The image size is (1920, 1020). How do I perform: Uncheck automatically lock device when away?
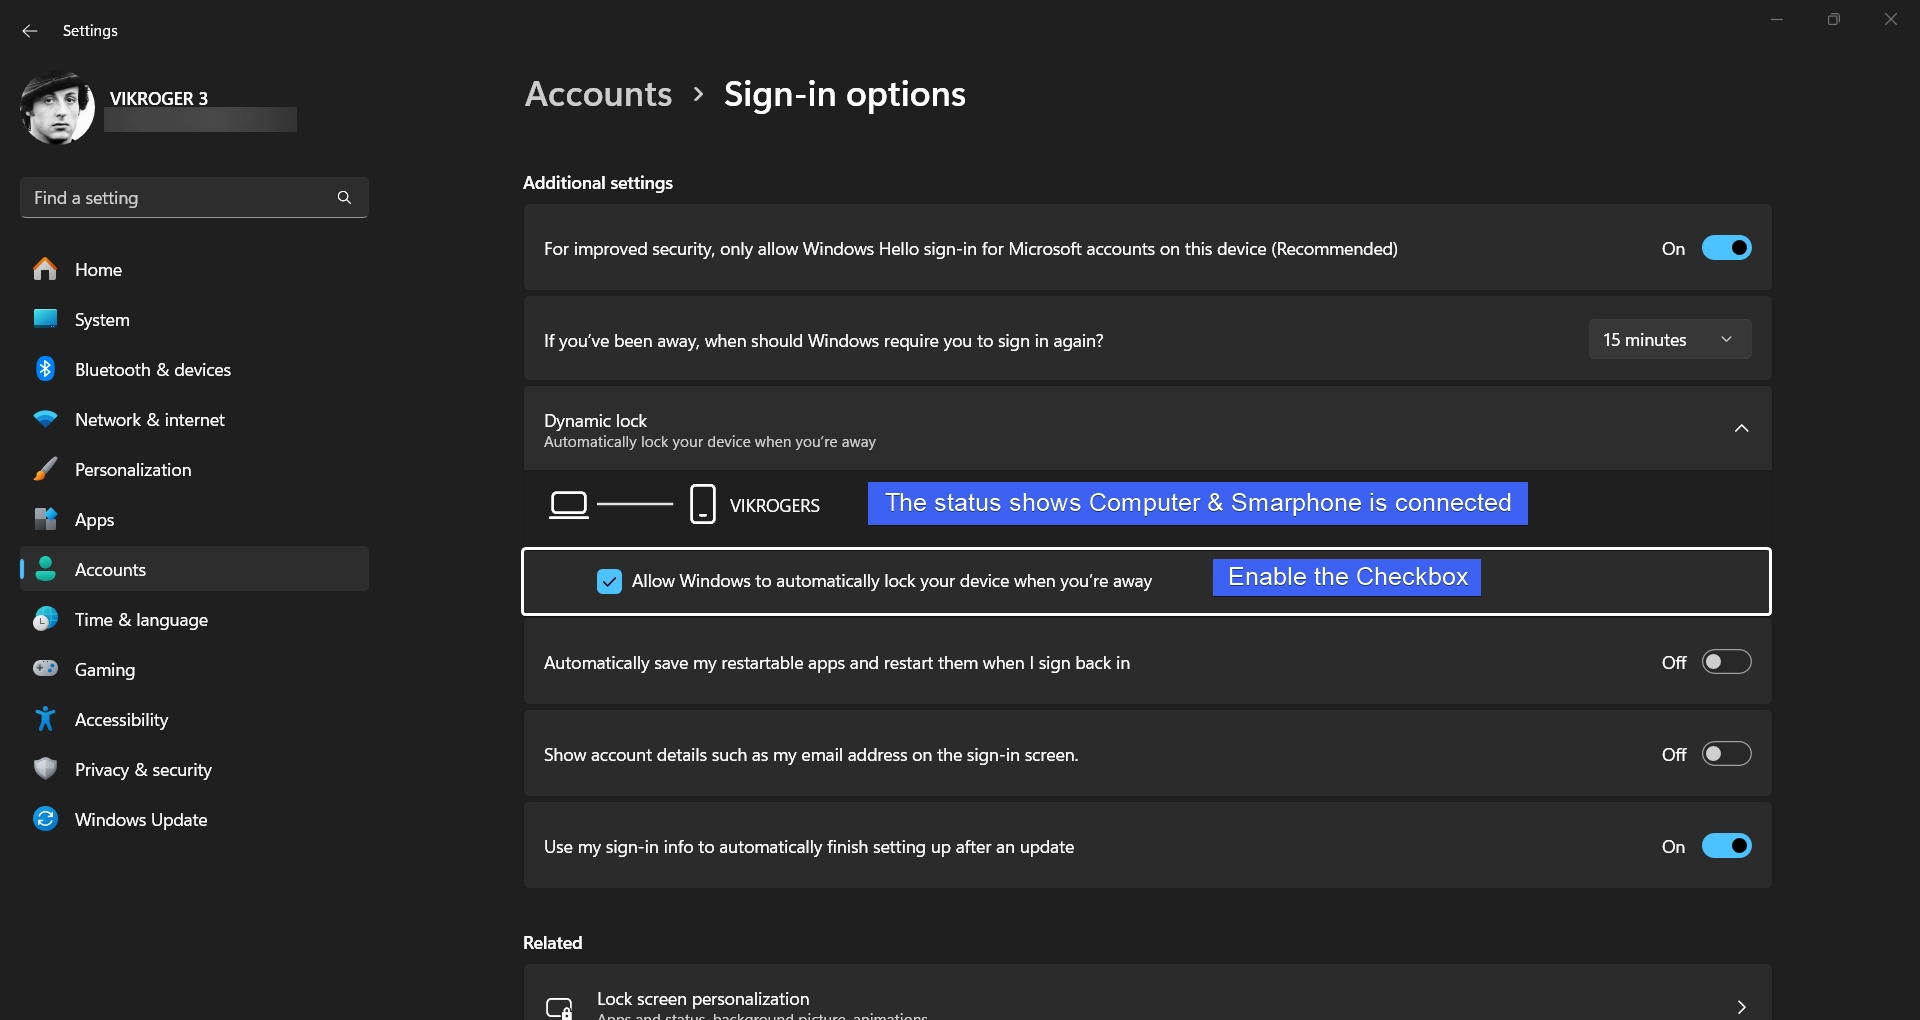(609, 581)
